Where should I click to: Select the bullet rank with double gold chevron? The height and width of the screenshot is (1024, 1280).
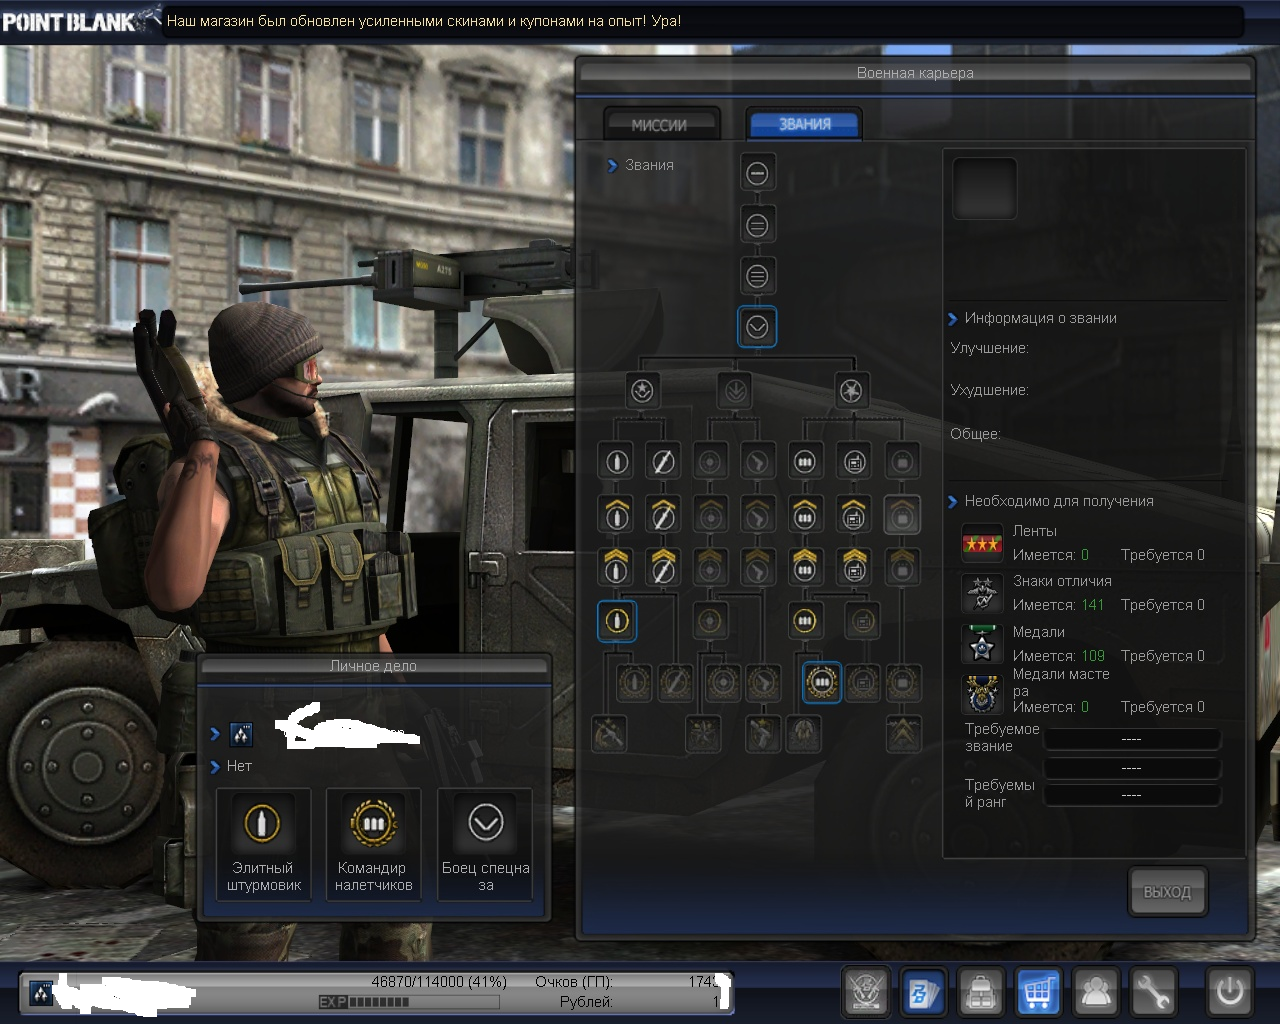[616, 567]
